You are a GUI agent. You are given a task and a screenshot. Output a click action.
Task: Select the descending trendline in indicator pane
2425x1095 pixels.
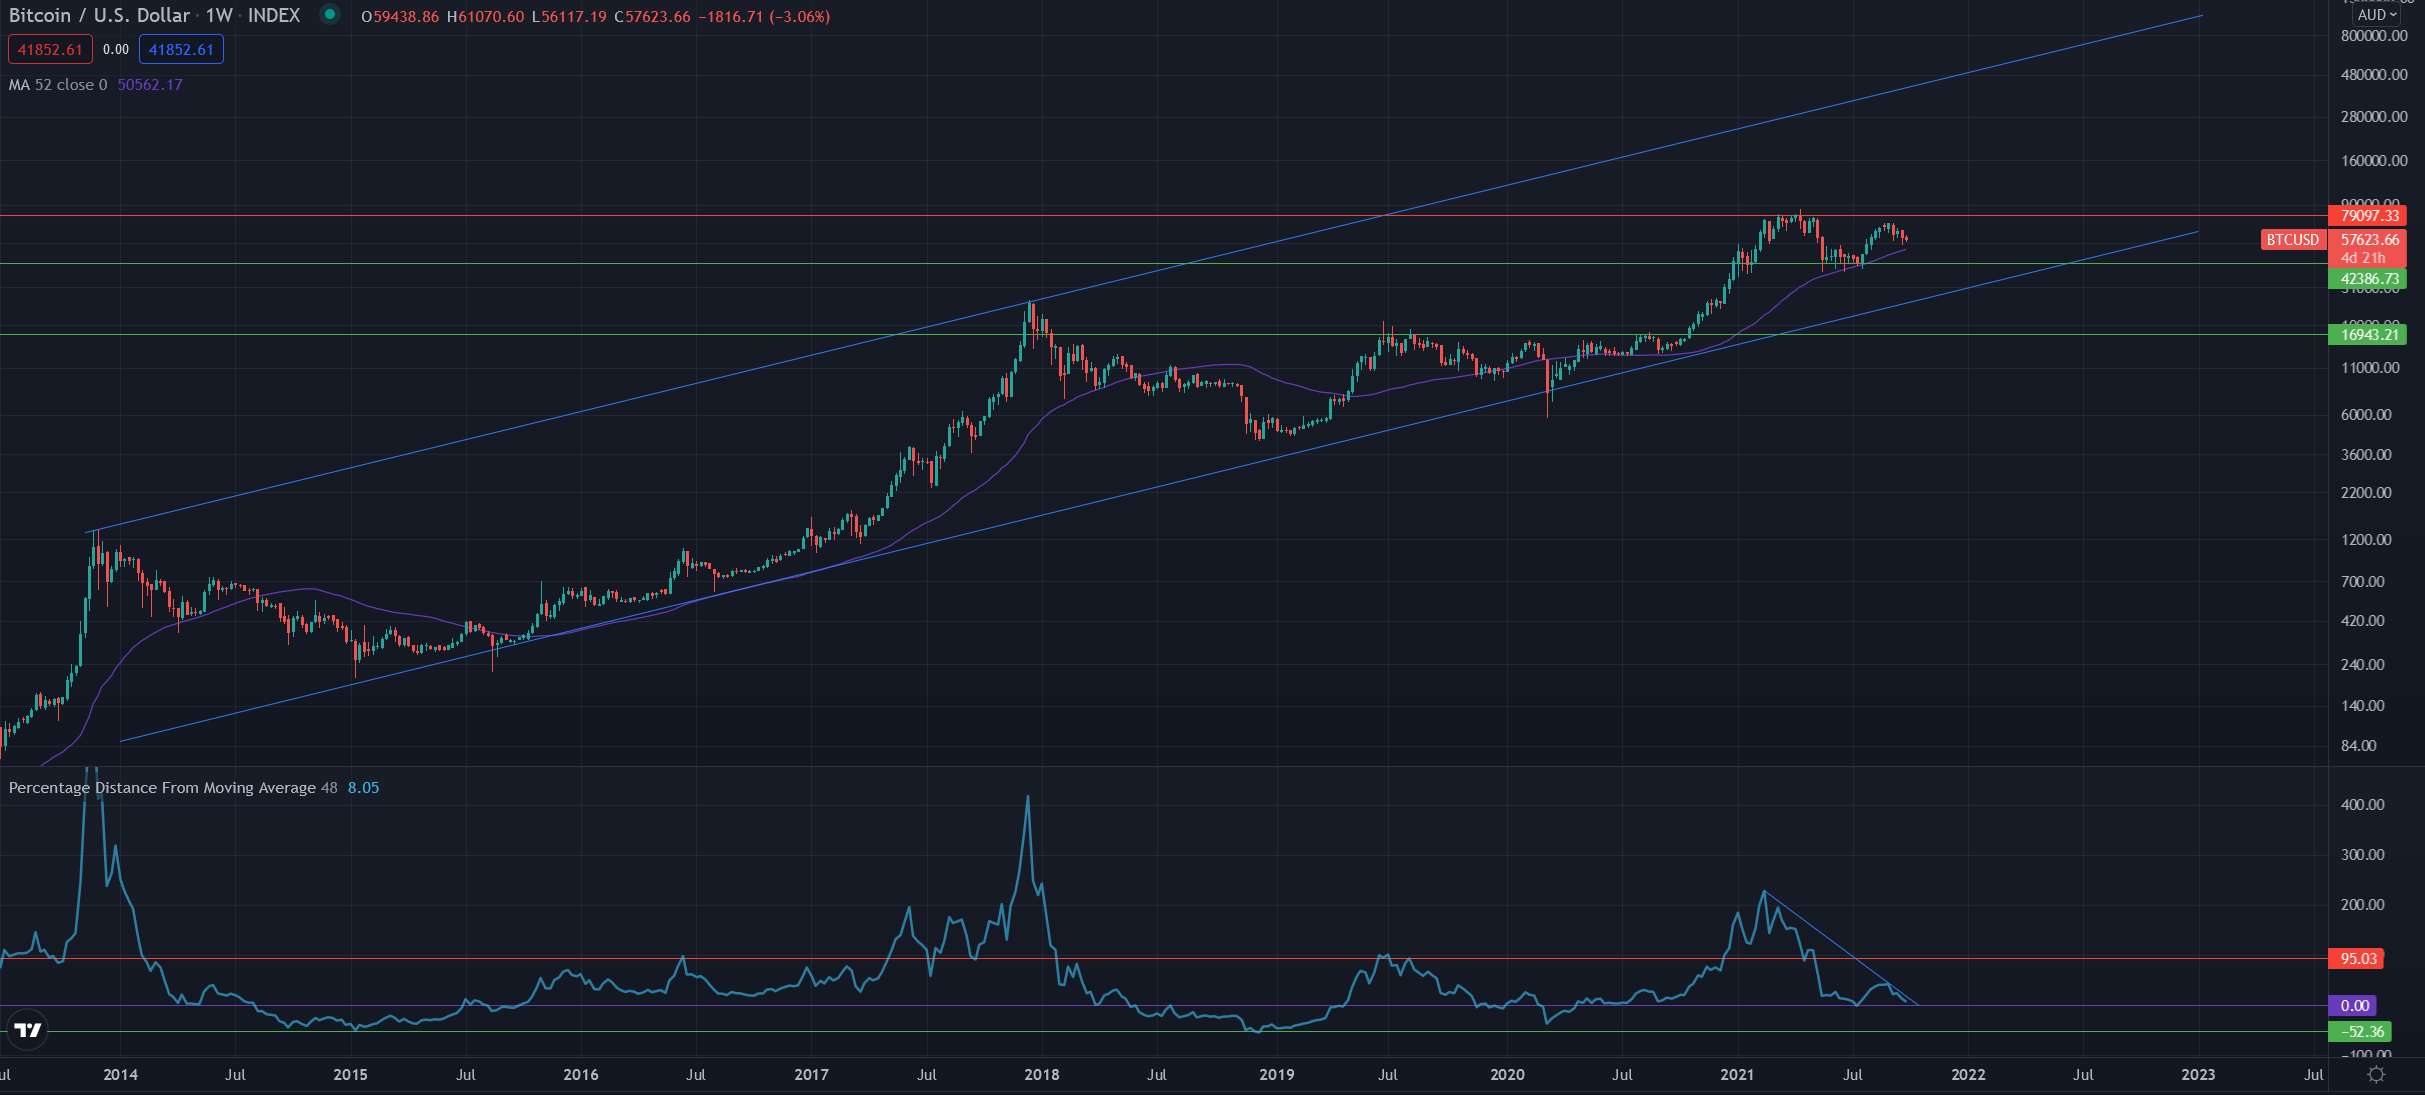click(x=1840, y=948)
